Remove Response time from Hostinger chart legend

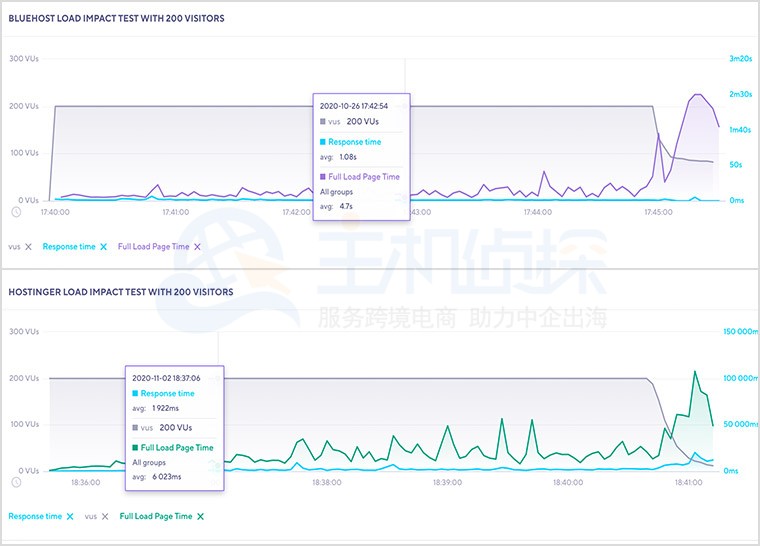[70, 516]
